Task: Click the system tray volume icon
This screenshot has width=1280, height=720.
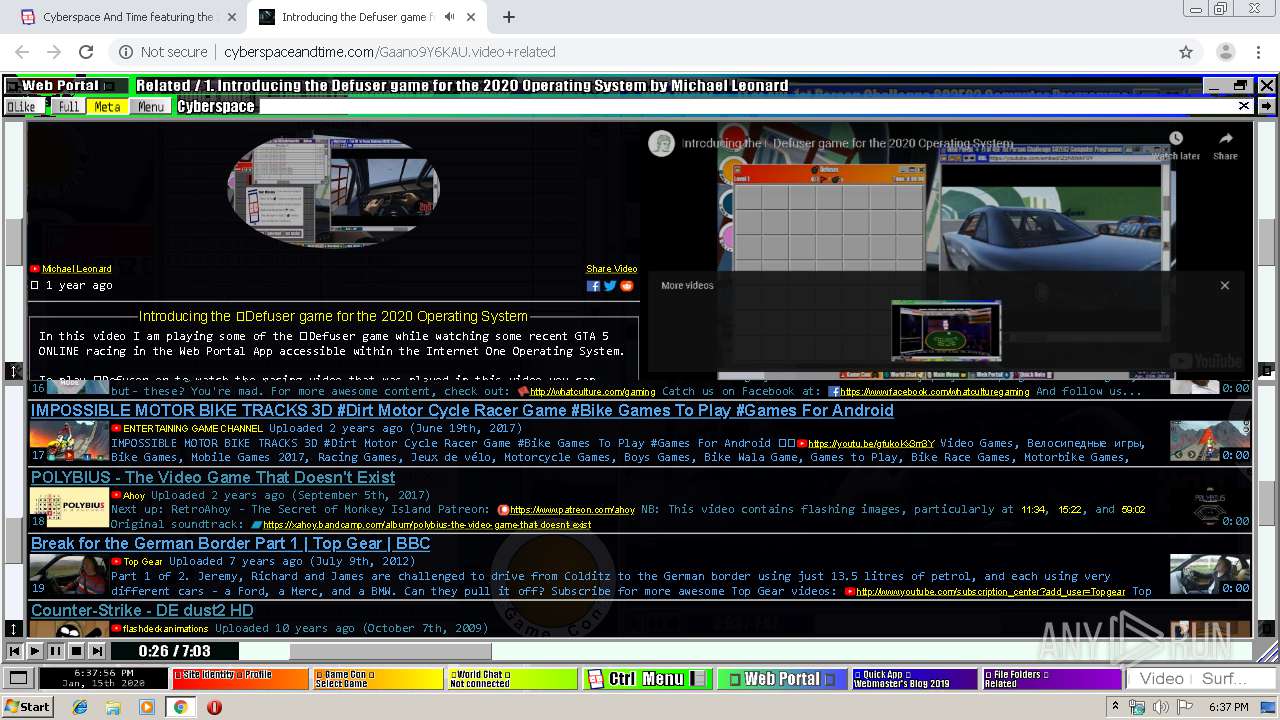Action: click(1160, 707)
